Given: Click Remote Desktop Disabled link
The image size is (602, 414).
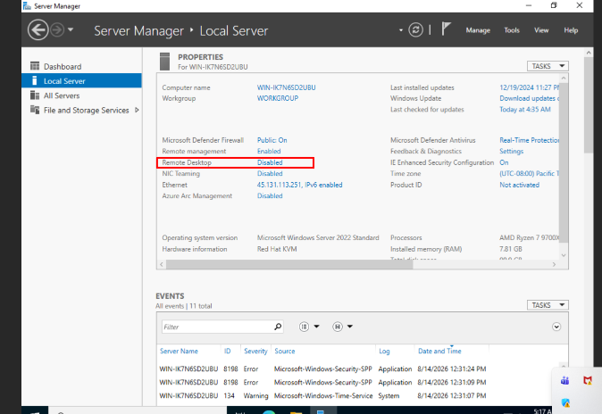Looking at the screenshot, I should [270, 162].
